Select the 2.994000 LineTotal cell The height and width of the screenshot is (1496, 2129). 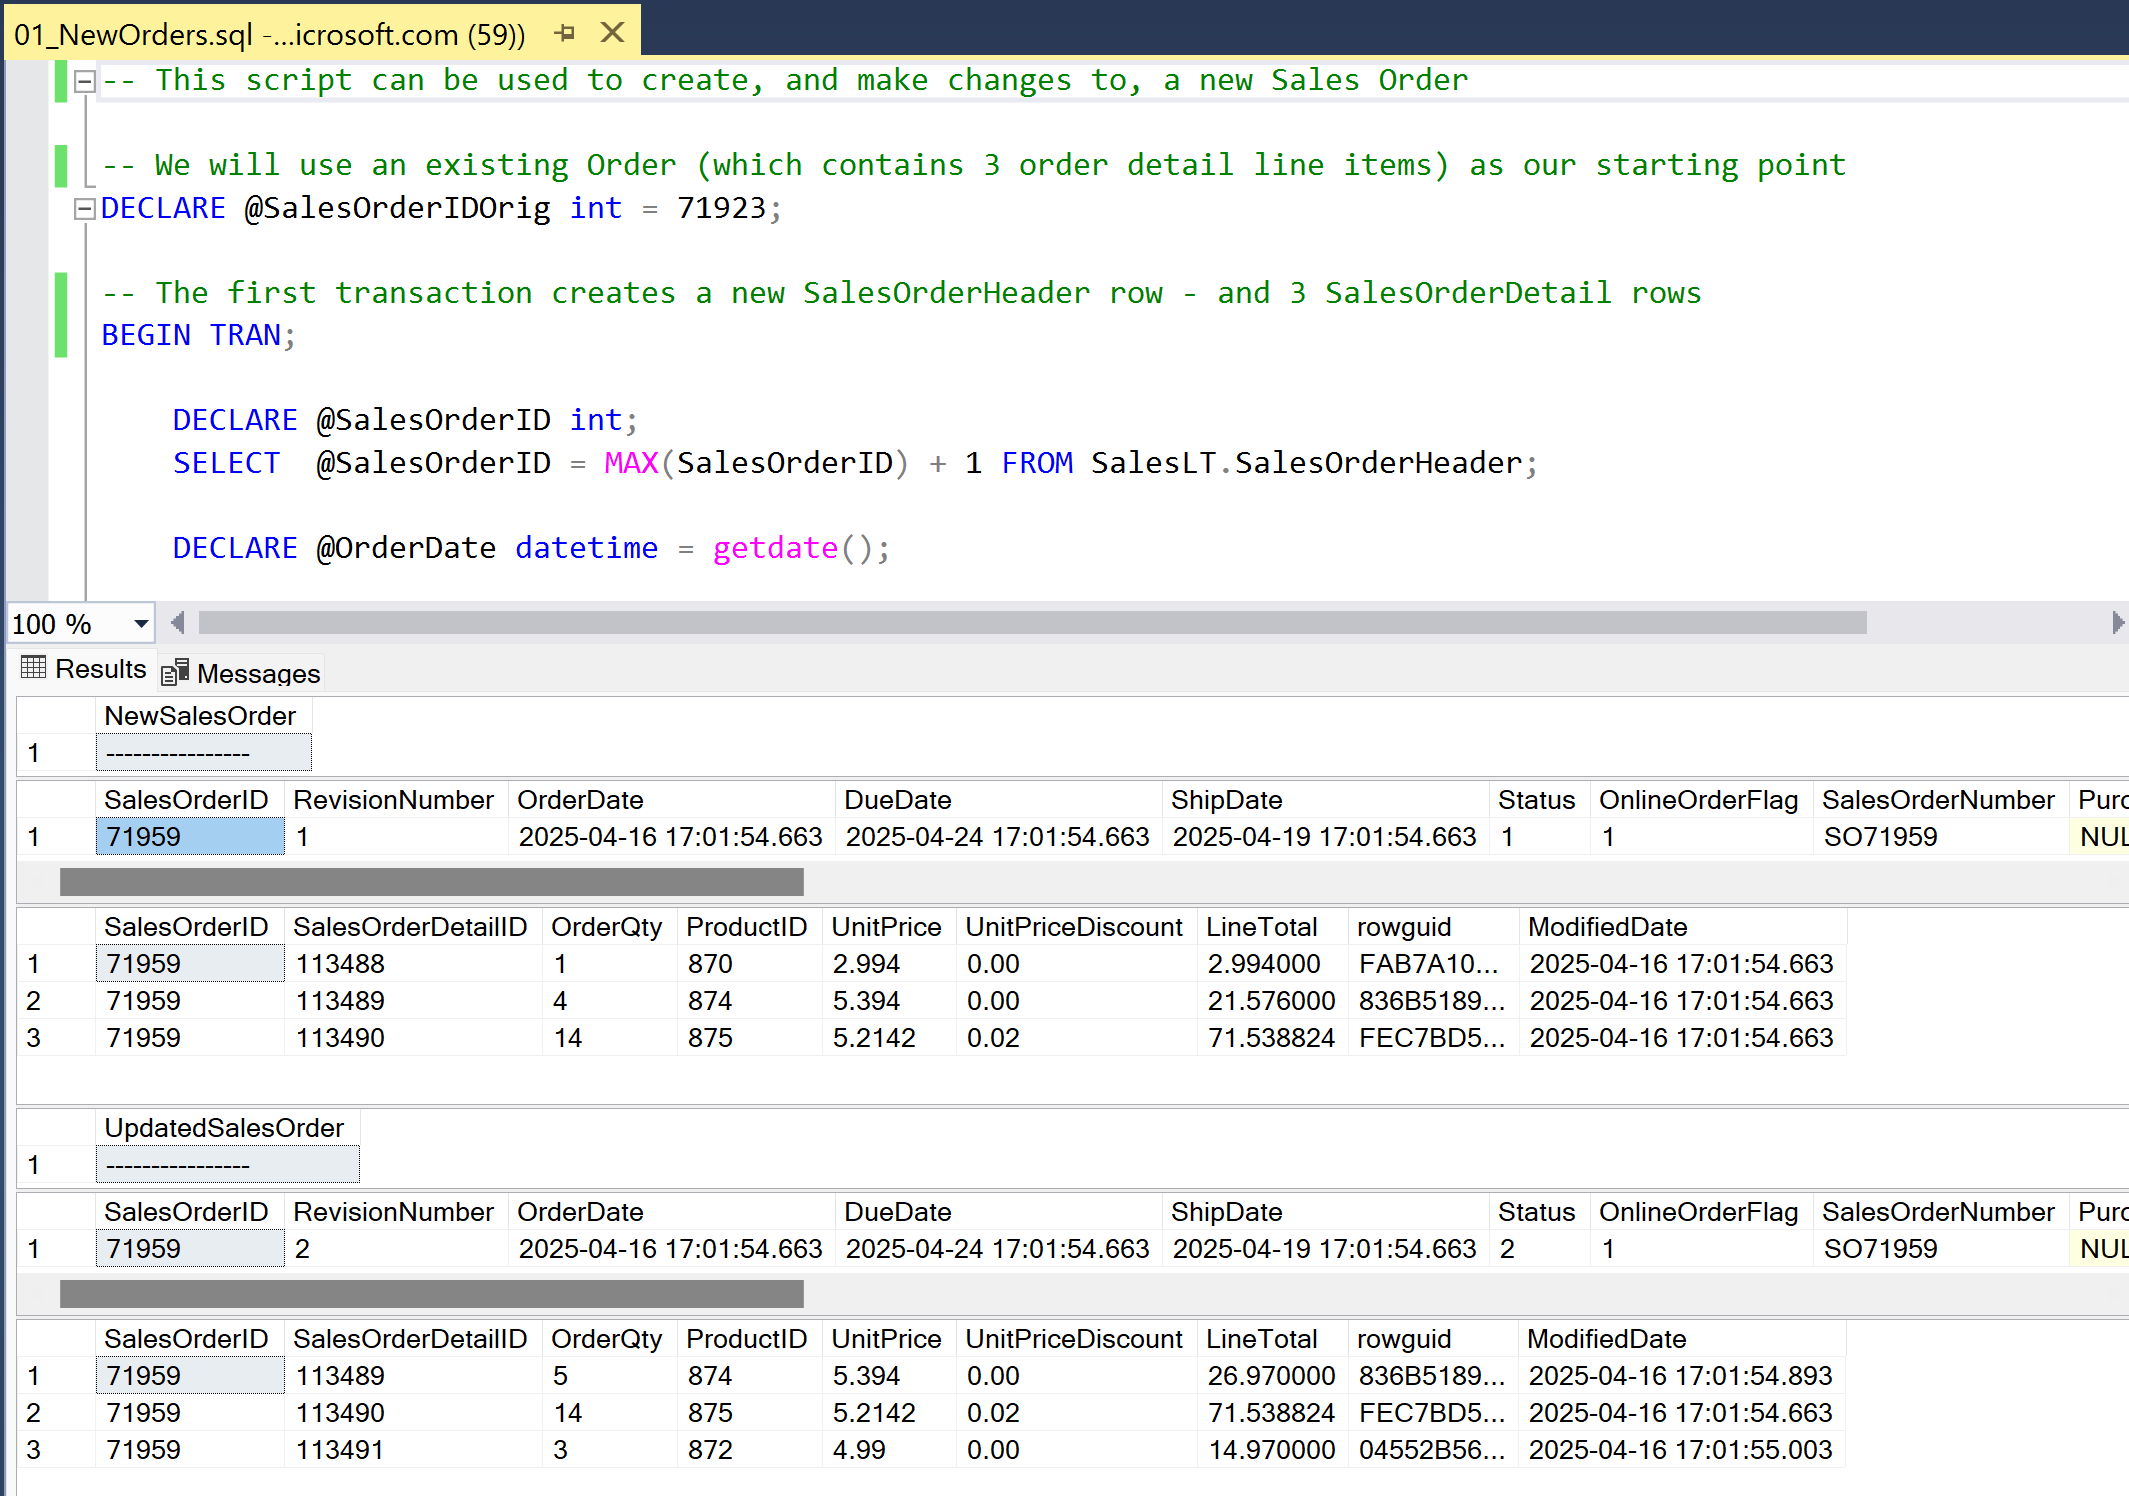pos(1272,964)
